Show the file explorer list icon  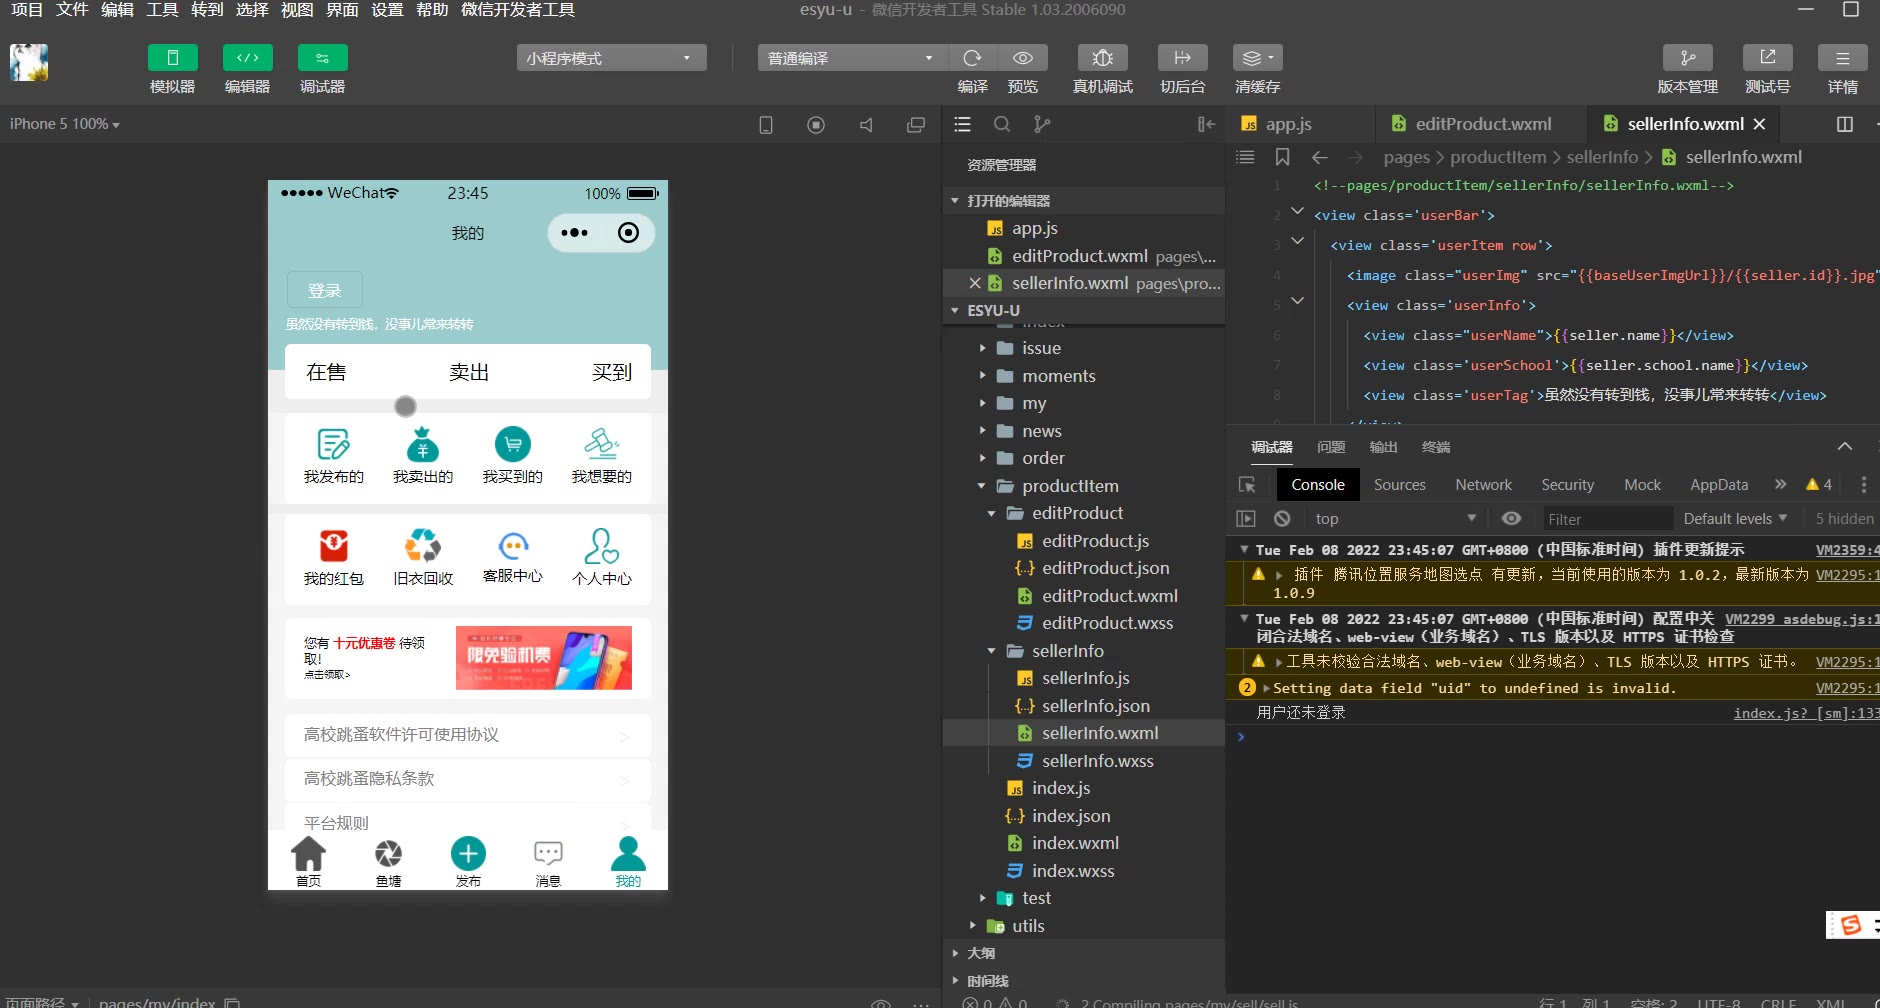coord(962,124)
